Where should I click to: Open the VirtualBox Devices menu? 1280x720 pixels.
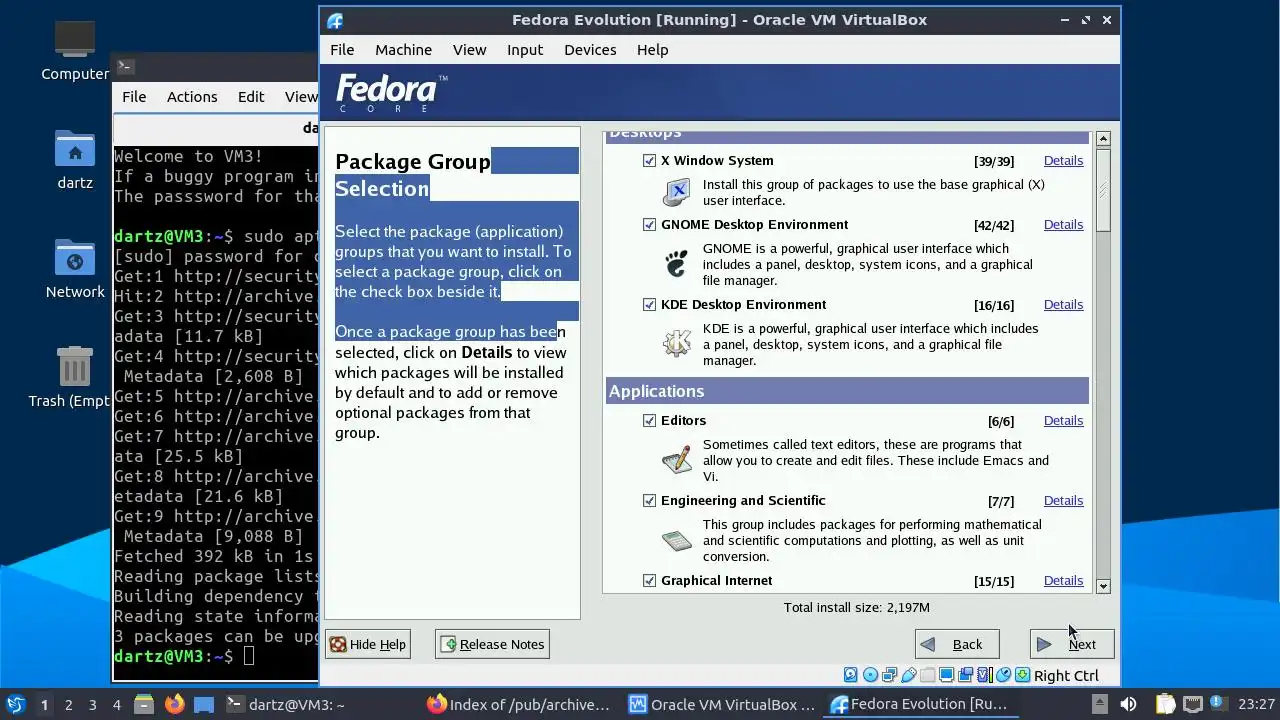coord(590,49)
